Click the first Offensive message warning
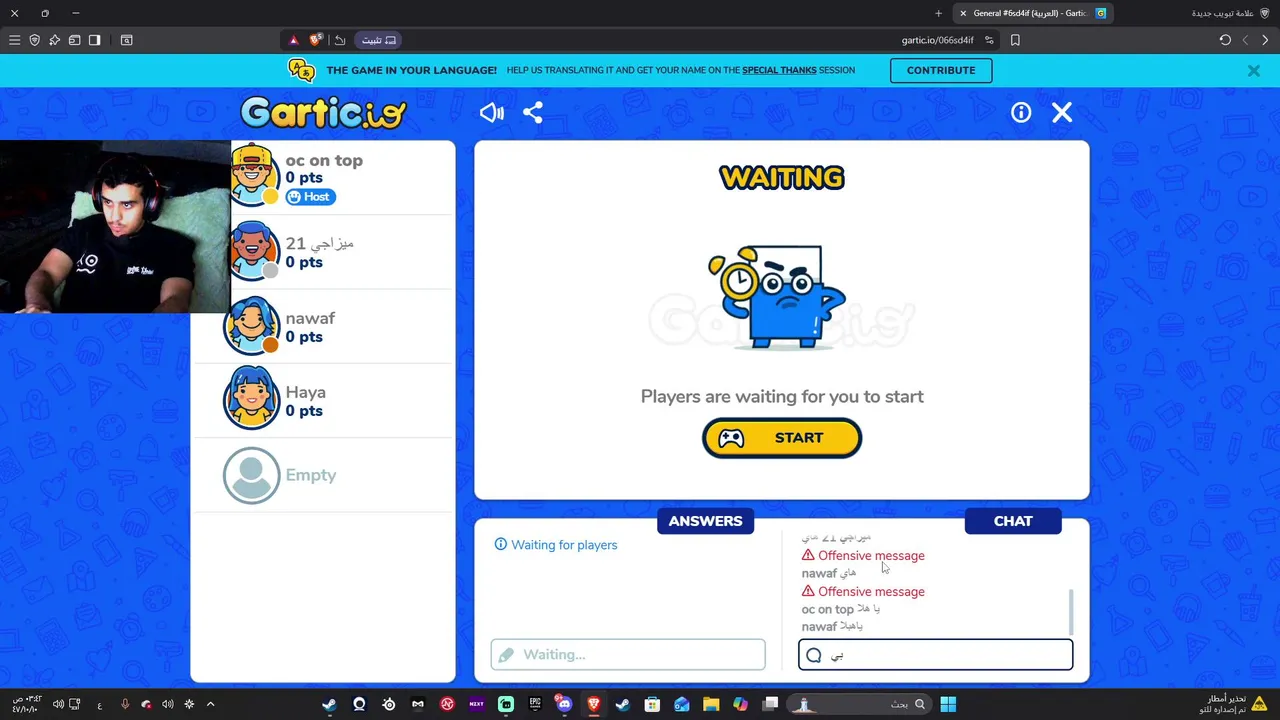Screen dimensions: 1280x720 click(863, 556)
